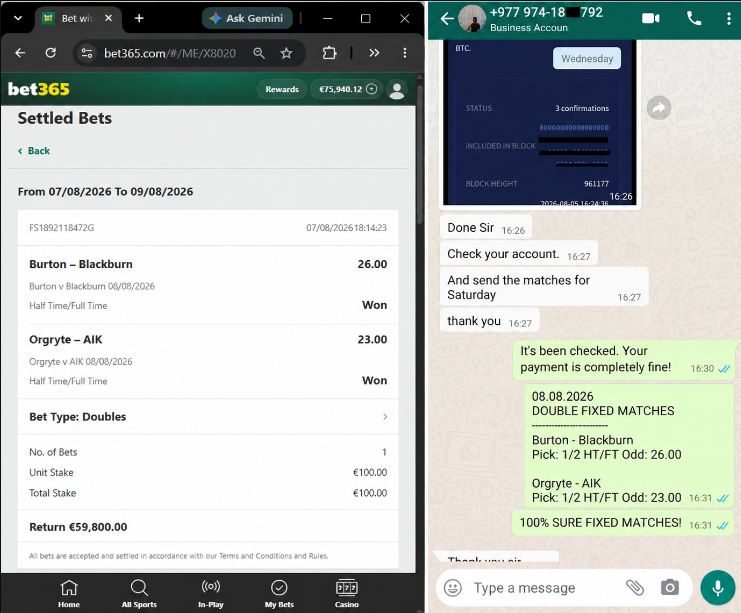Open the browser extensions puzzle icon
Screen dimensions: 741x613
pos(329,53)
